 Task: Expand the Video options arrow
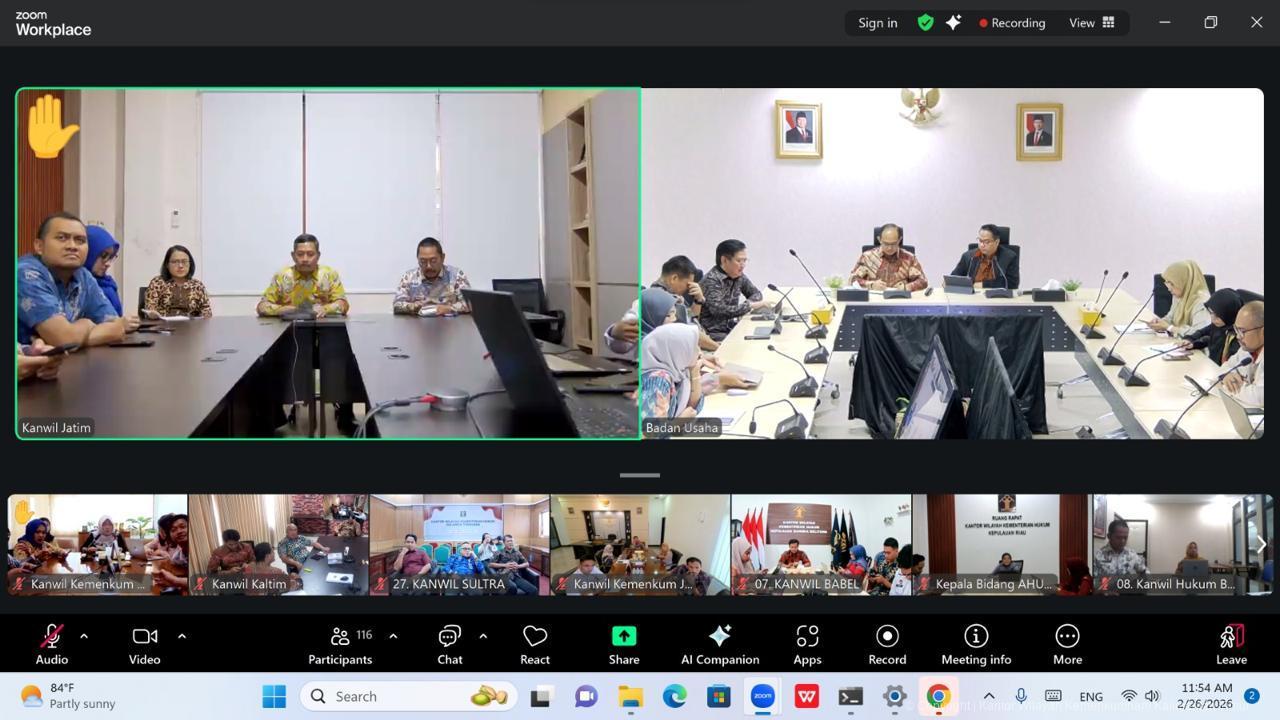[x=182, y=636]
